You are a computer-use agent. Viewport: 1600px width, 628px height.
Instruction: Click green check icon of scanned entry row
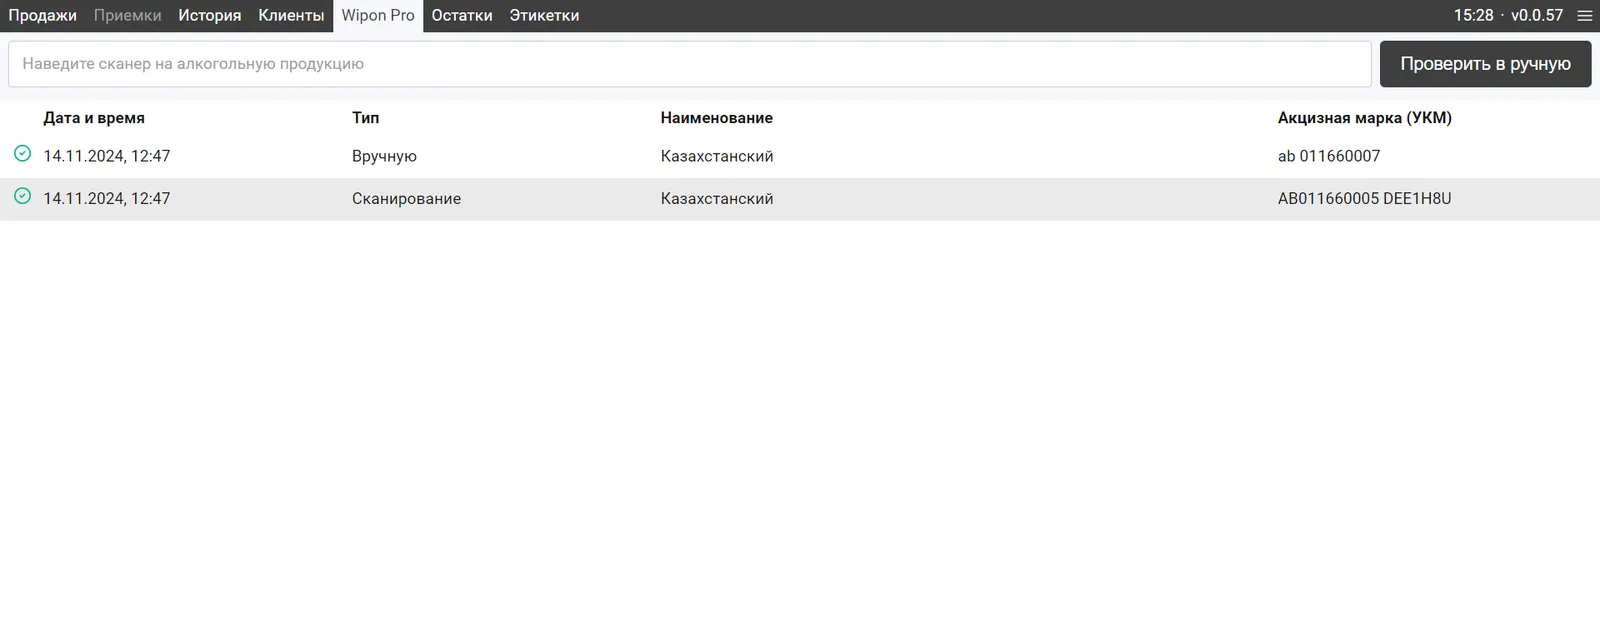point(22,196)
